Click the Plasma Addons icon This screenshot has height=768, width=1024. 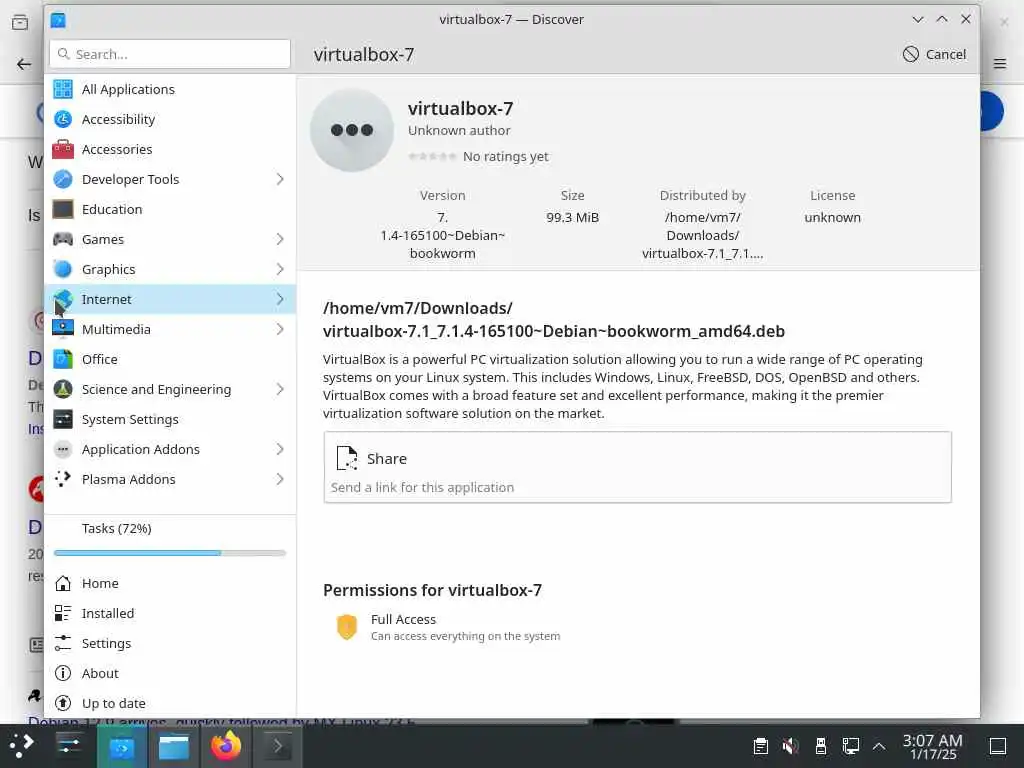pyautogui.click(x=63, y=479)
